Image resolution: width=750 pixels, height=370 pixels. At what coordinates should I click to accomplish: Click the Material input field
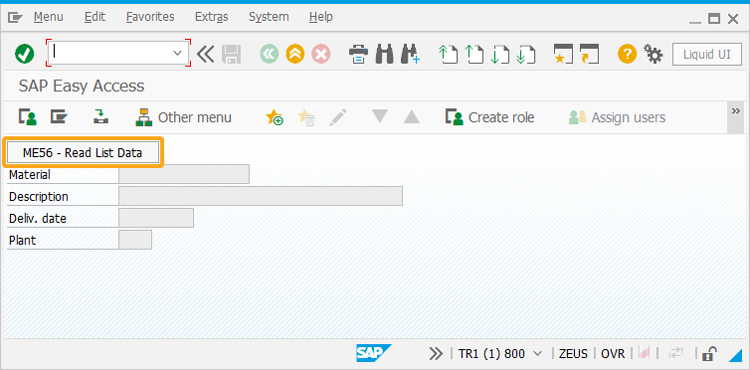coord(184,174)
